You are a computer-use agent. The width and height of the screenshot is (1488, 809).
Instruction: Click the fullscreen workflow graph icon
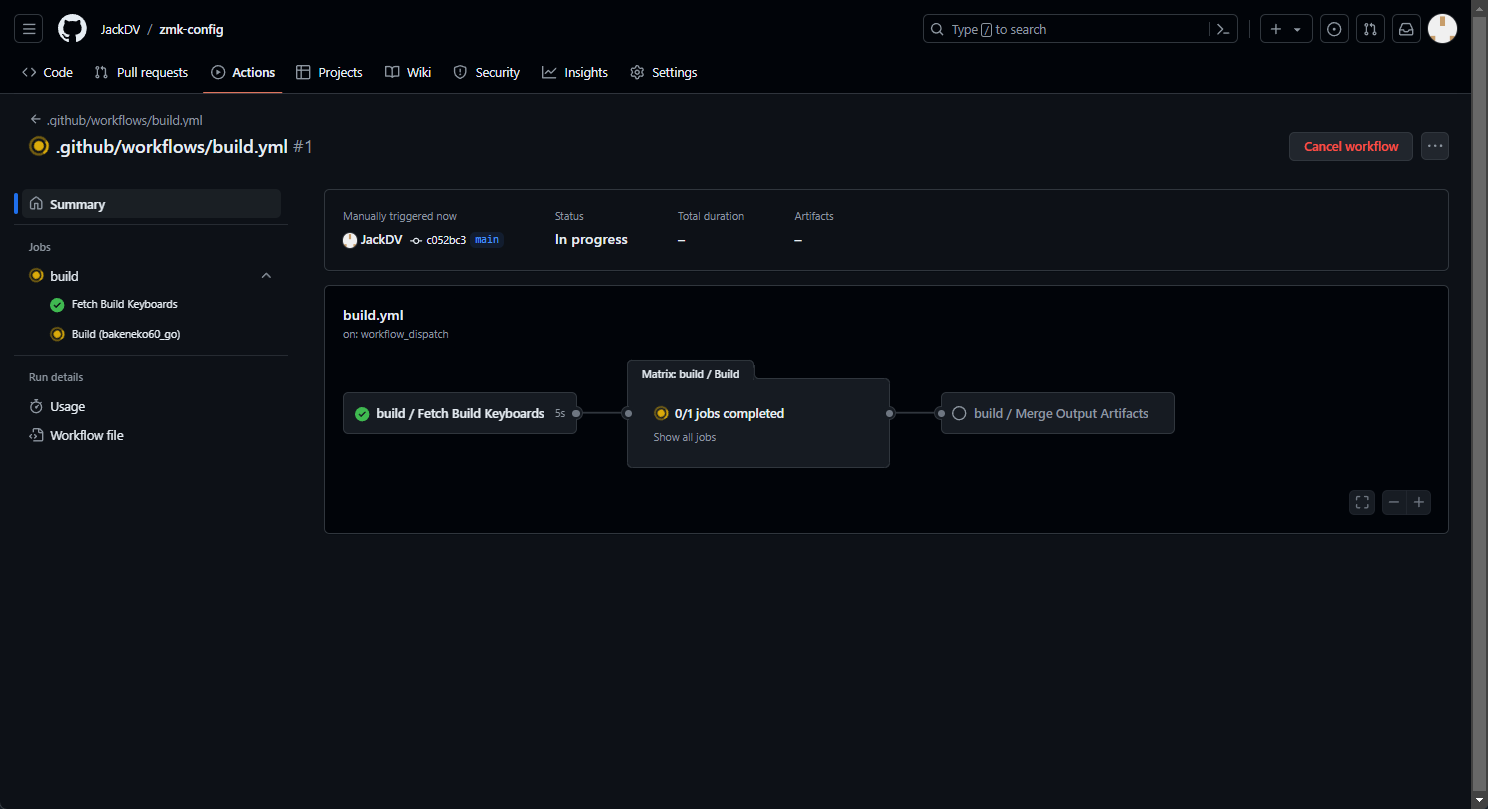[1362, 502]
